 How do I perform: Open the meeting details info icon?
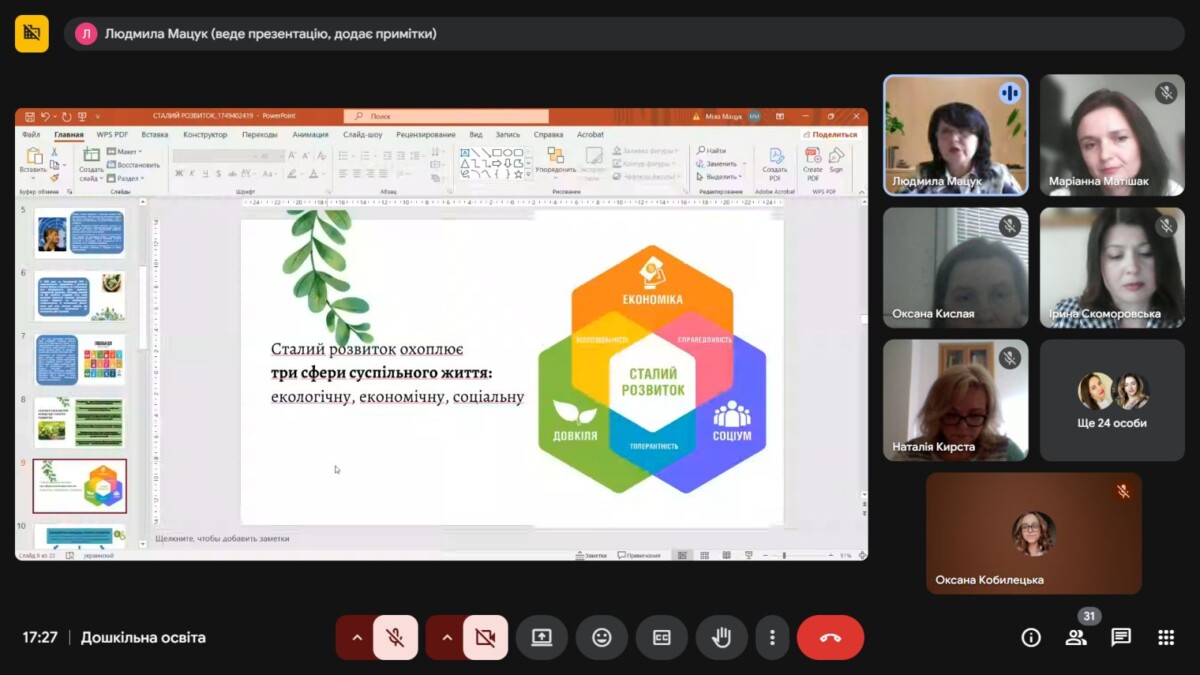tap(1031, 637)
